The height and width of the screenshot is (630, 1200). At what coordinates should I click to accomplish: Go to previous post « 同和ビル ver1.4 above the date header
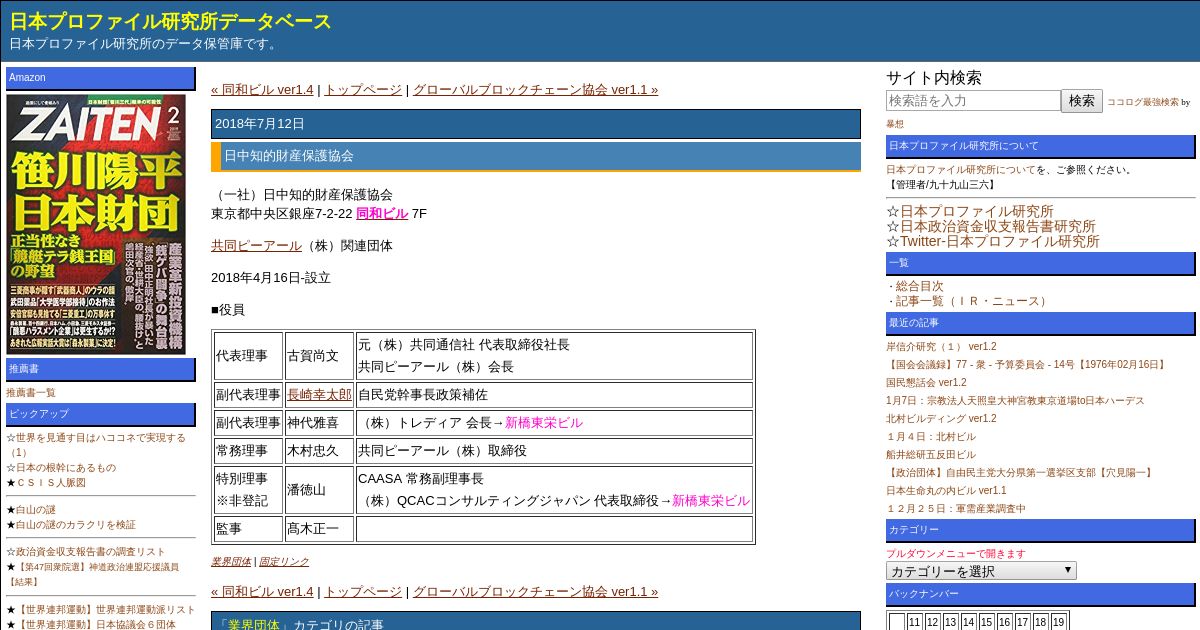pos(262,90)
